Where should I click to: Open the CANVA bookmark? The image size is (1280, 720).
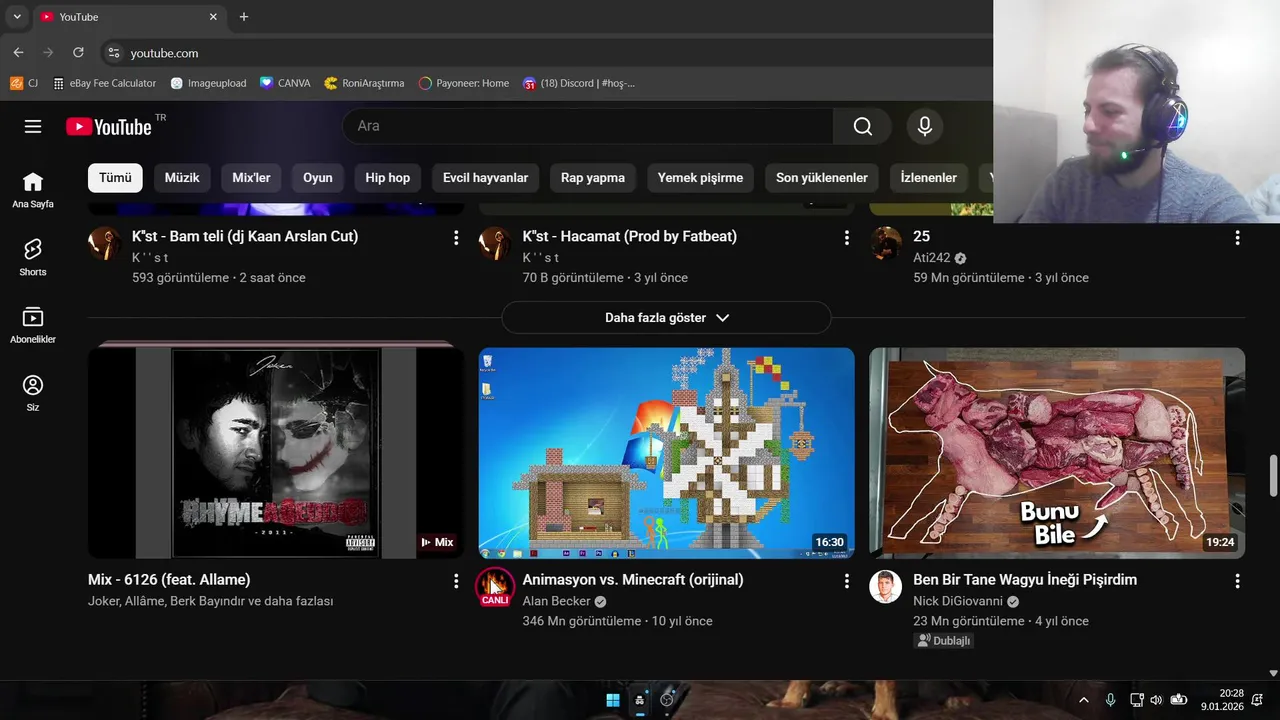(x=285, y=83)
